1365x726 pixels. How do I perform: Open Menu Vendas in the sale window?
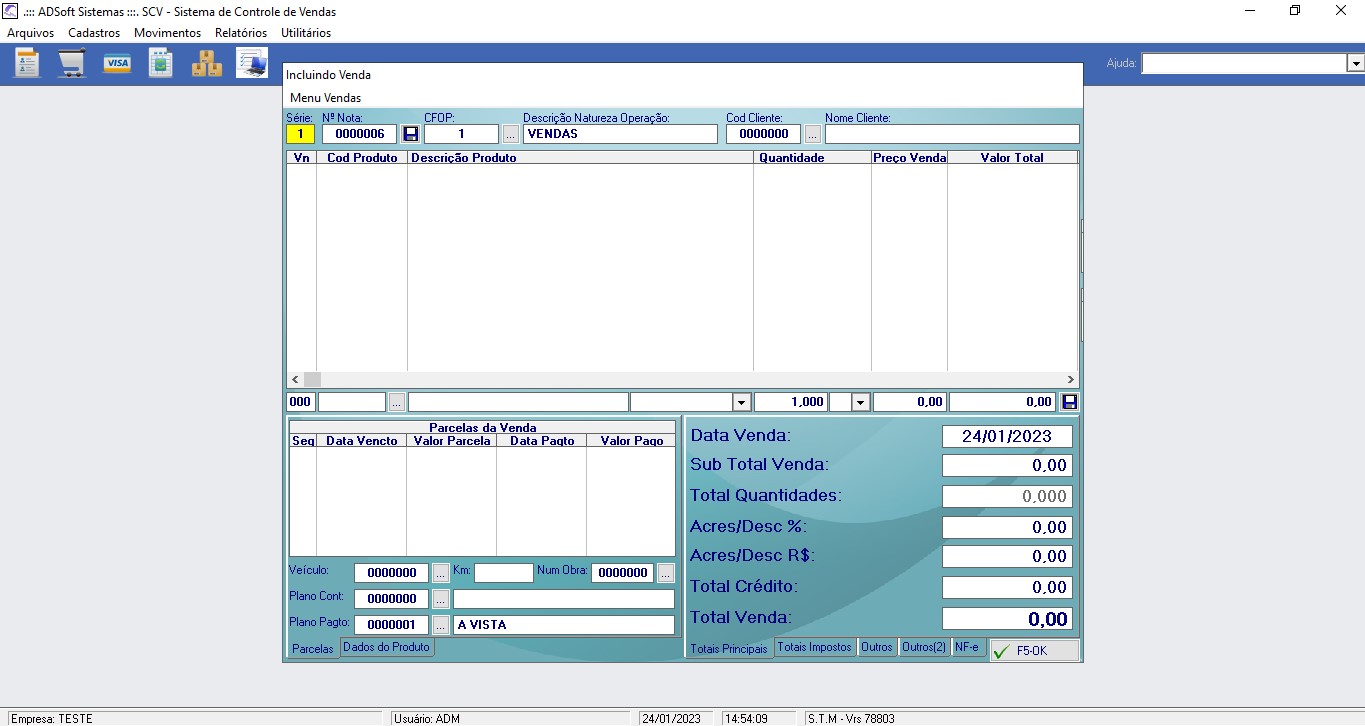326,98
